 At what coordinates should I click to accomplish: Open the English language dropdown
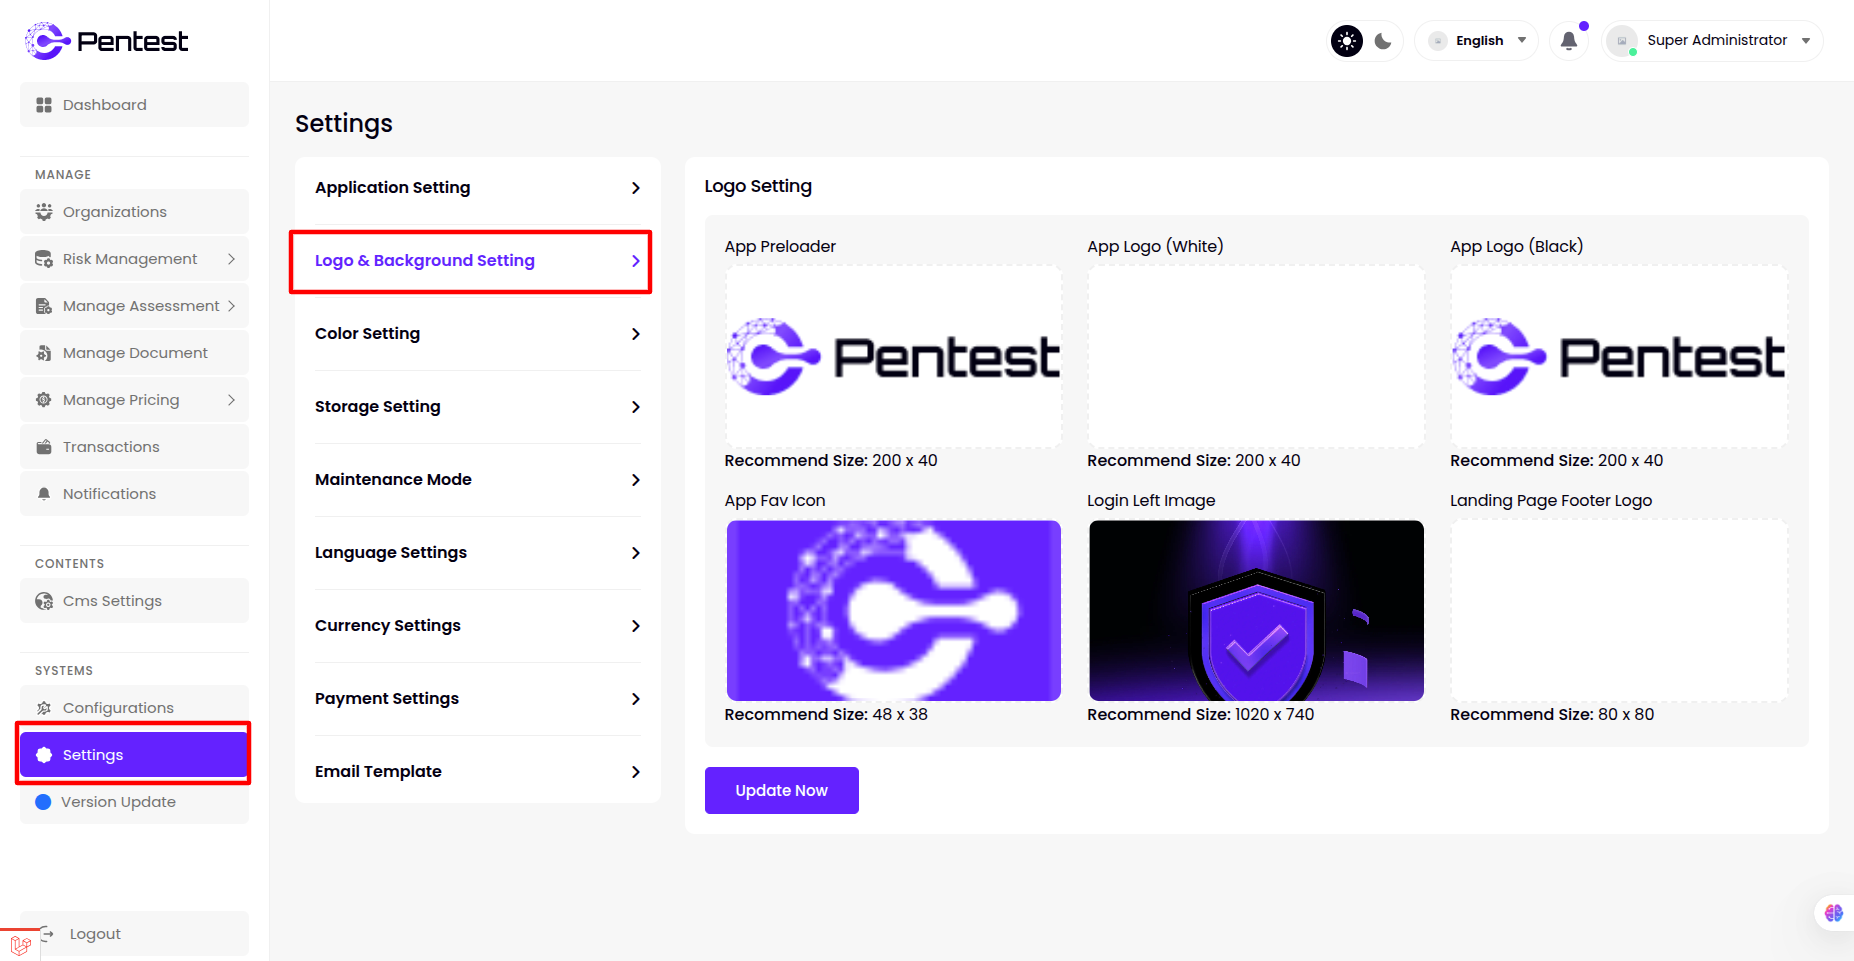(1478, 41)
